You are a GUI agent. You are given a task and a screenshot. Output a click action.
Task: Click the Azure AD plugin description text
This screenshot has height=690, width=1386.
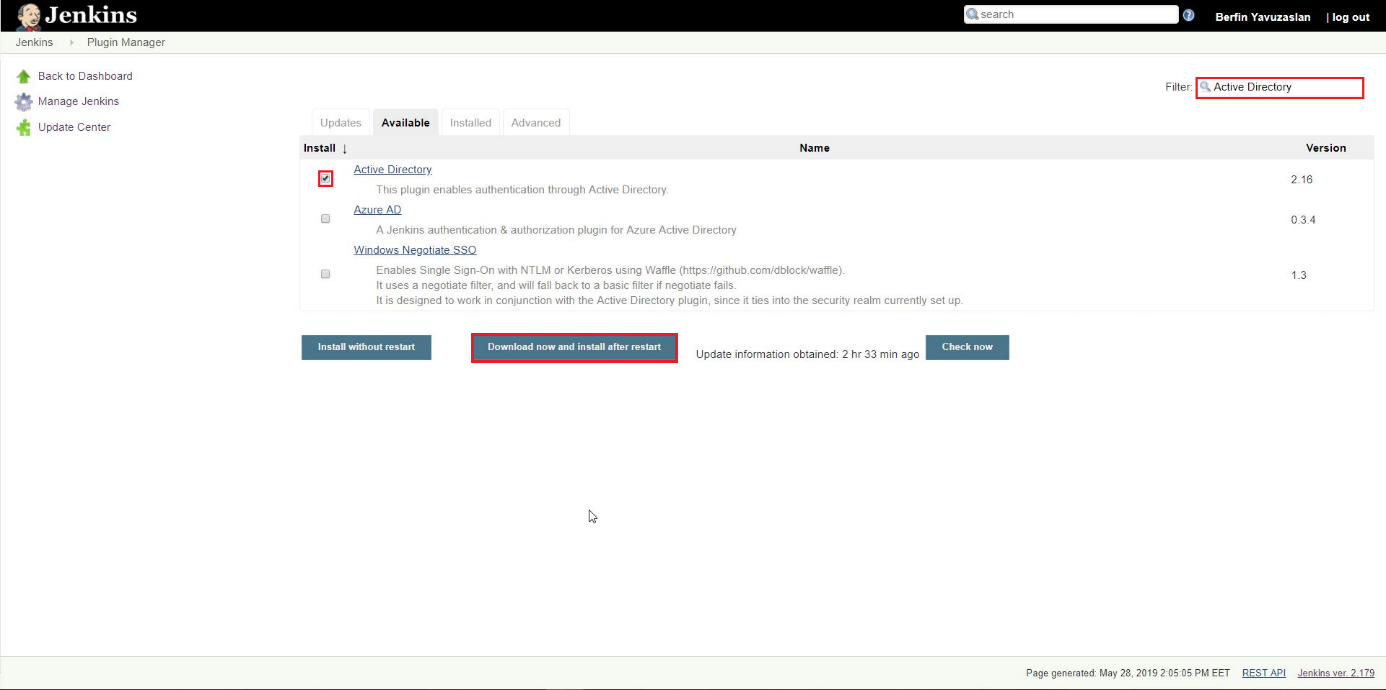556,230
